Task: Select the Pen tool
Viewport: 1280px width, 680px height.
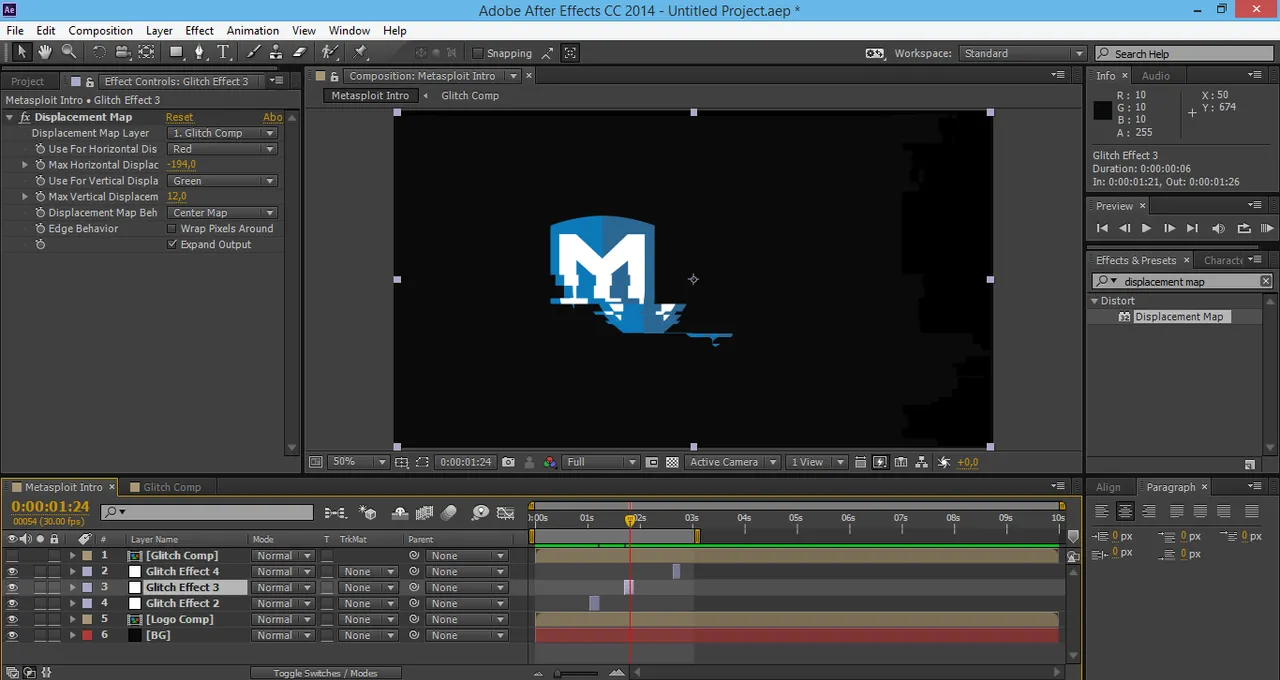Action: 200,52
